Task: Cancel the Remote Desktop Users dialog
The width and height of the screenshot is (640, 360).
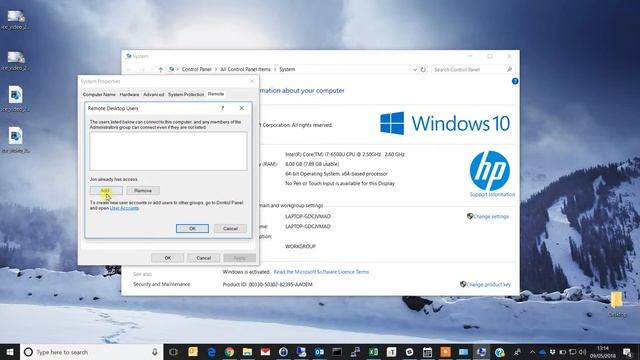Action: [x=230, y=229]
